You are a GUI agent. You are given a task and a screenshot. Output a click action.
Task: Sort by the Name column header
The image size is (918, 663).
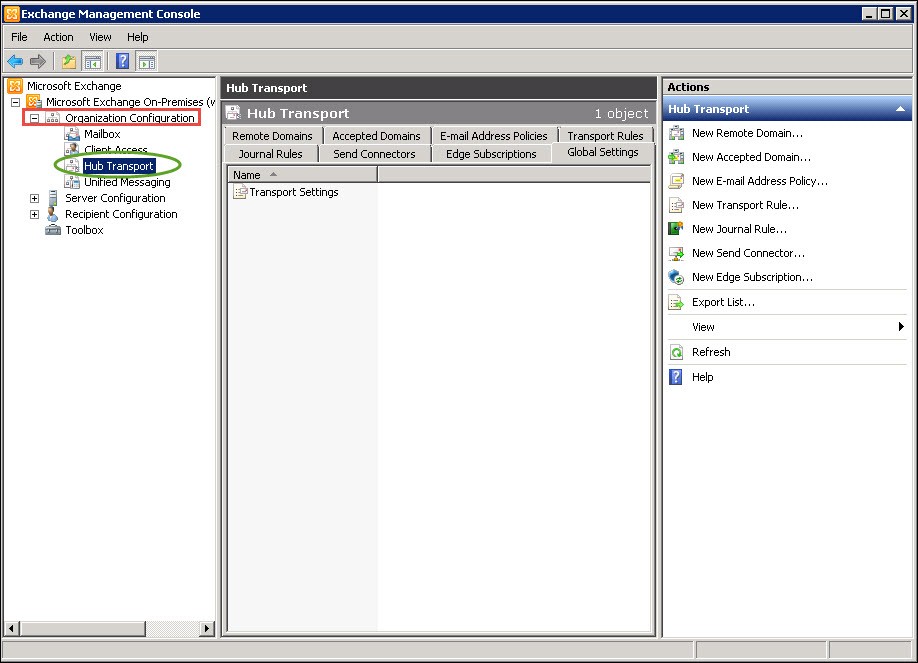tap(302, 175)
